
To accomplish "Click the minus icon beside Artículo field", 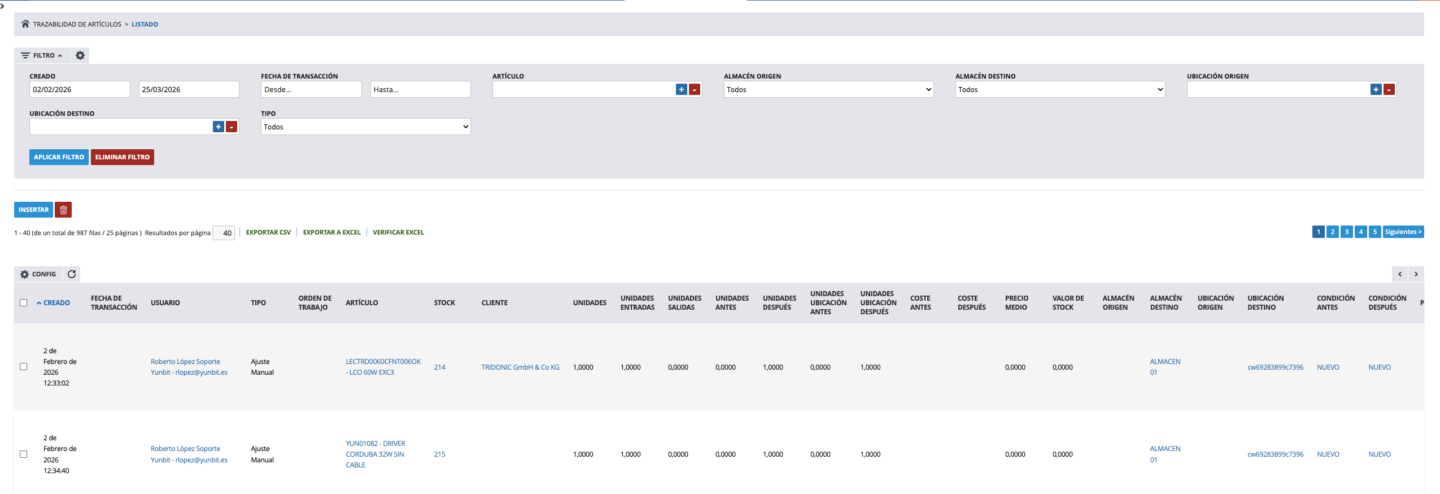I will click(x=695, y=89).
